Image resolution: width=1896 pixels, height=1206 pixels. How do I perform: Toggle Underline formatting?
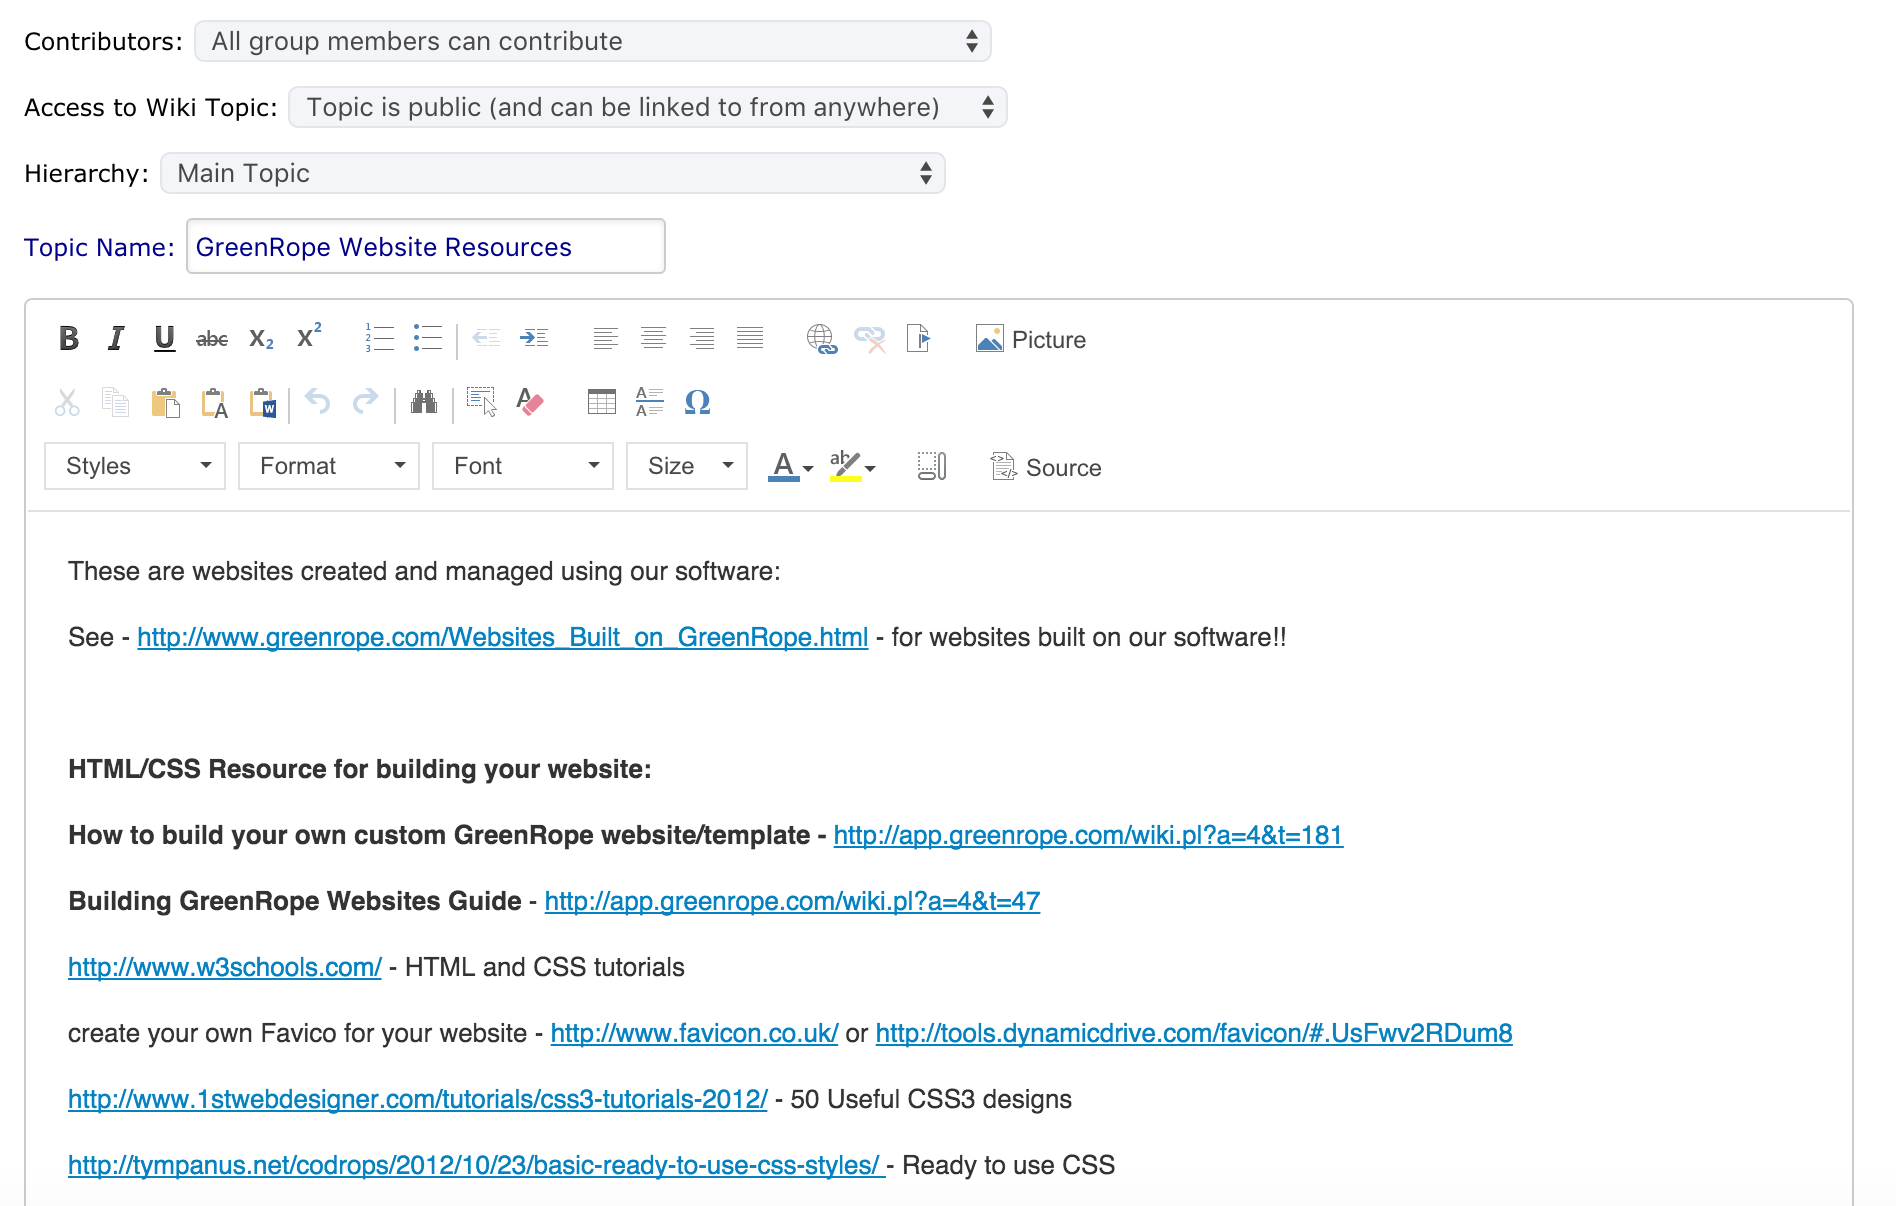pyautogui.click(x=164, y=339)
